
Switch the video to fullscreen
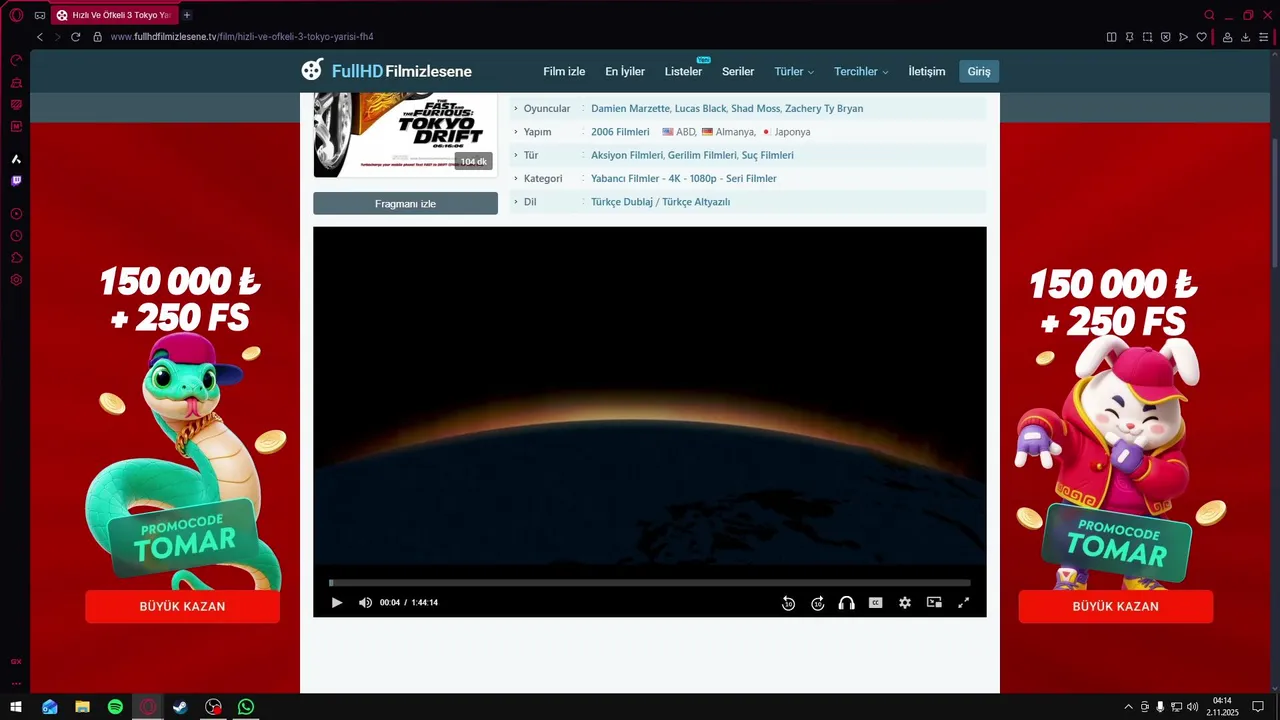pos(964,603)
